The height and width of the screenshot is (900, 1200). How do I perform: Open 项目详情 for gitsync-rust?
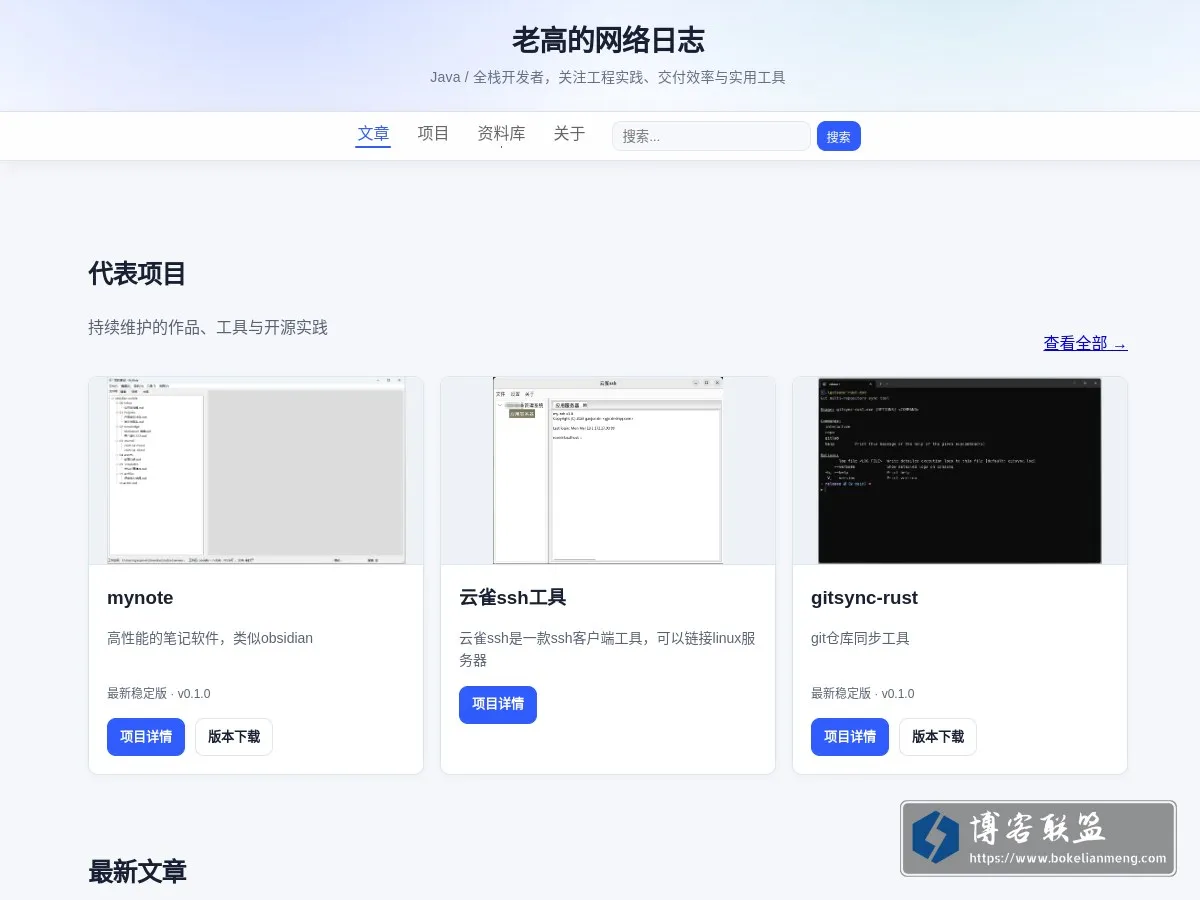(x=850, y=737)
